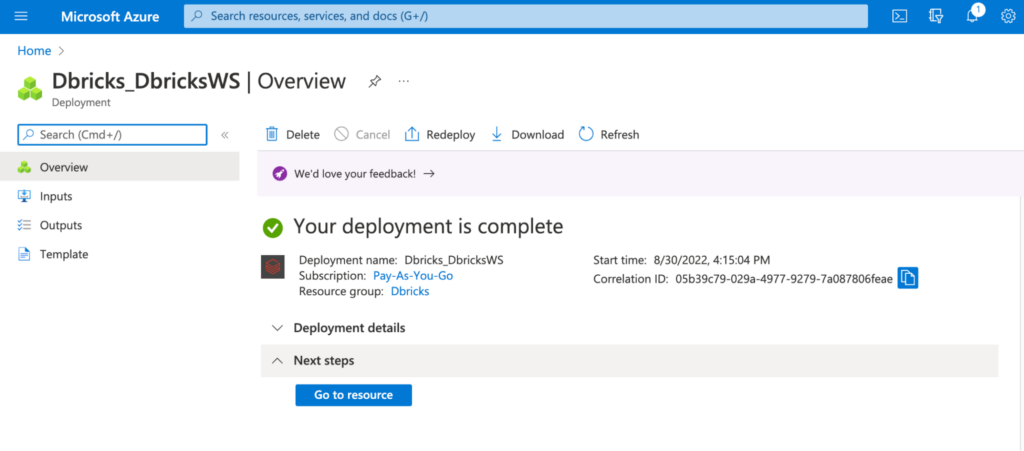1024x451 pixels.
Task: Focus the top Azure search resources field
Action: pyautogui.click(x=526, y=16)
